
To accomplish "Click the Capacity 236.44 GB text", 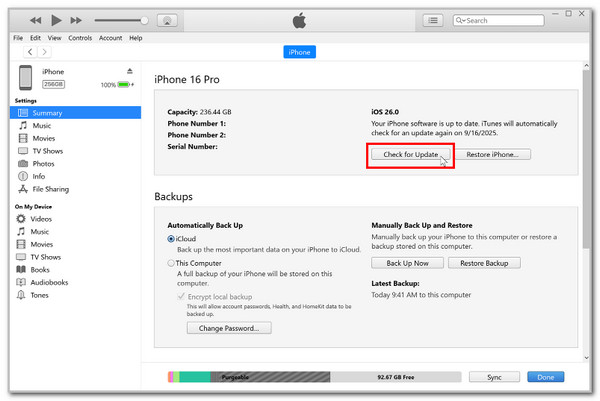I will pos(199,112).
